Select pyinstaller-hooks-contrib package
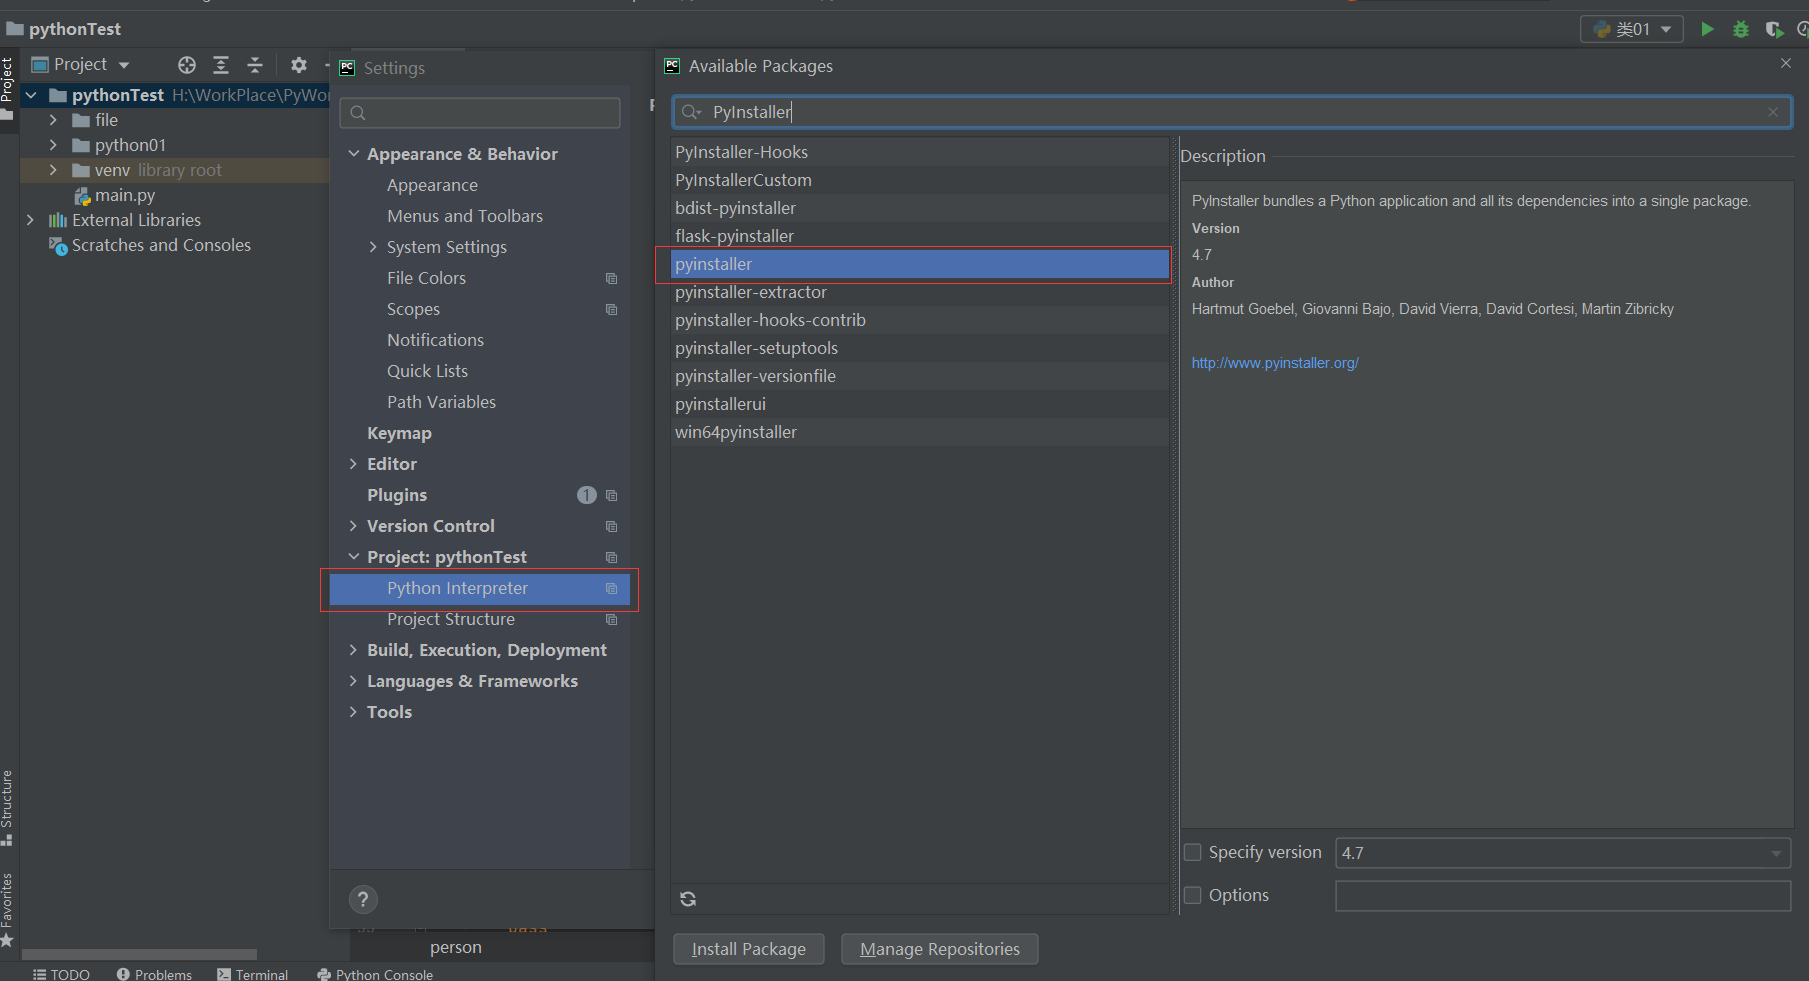 (x=920, y=320)
